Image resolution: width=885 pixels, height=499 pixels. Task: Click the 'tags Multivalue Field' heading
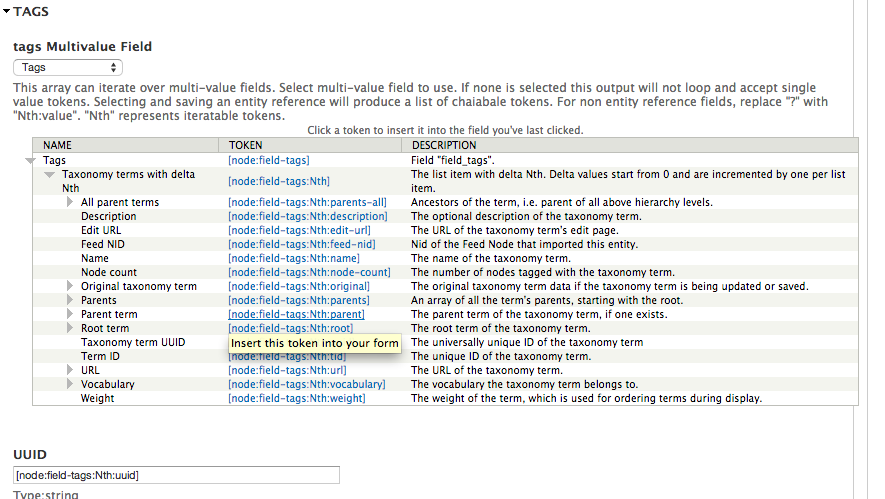82,46
